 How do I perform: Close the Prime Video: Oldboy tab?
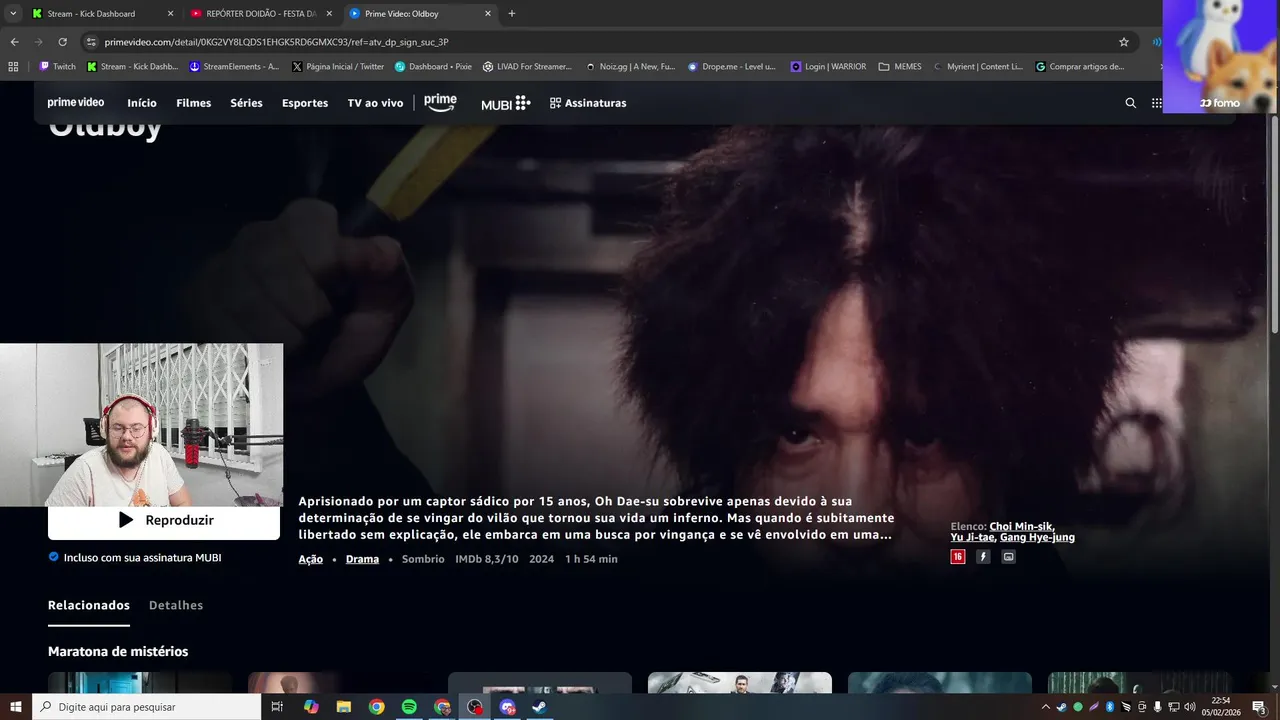[488, 14]
